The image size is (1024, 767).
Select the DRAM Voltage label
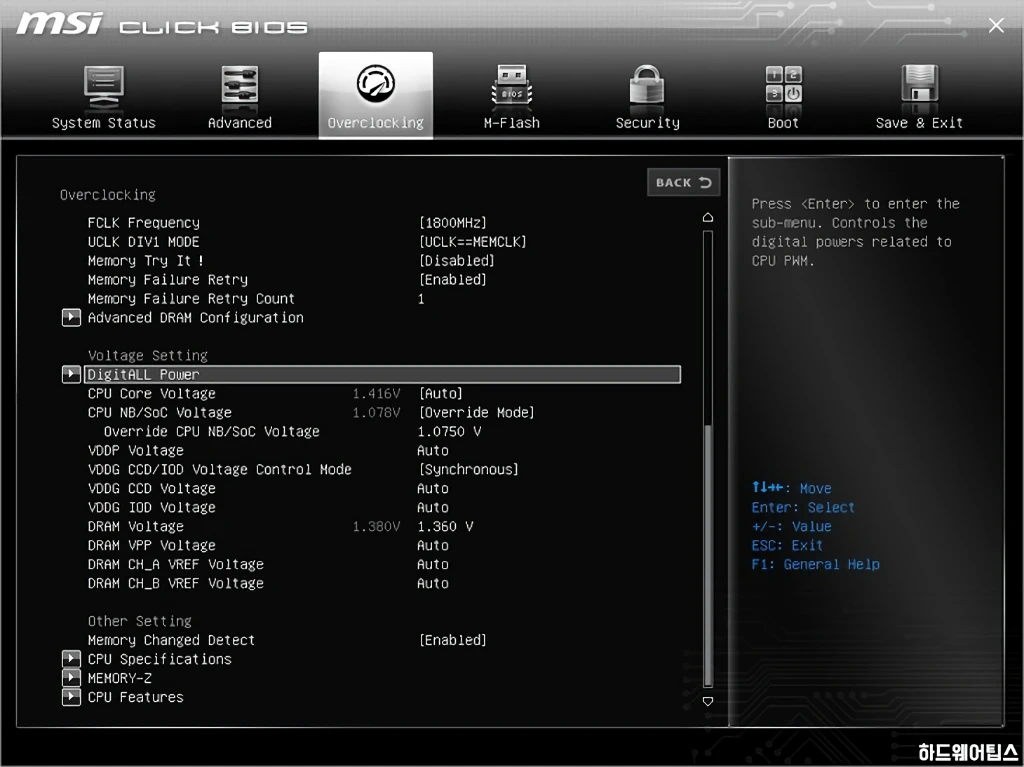pos(136,526)
